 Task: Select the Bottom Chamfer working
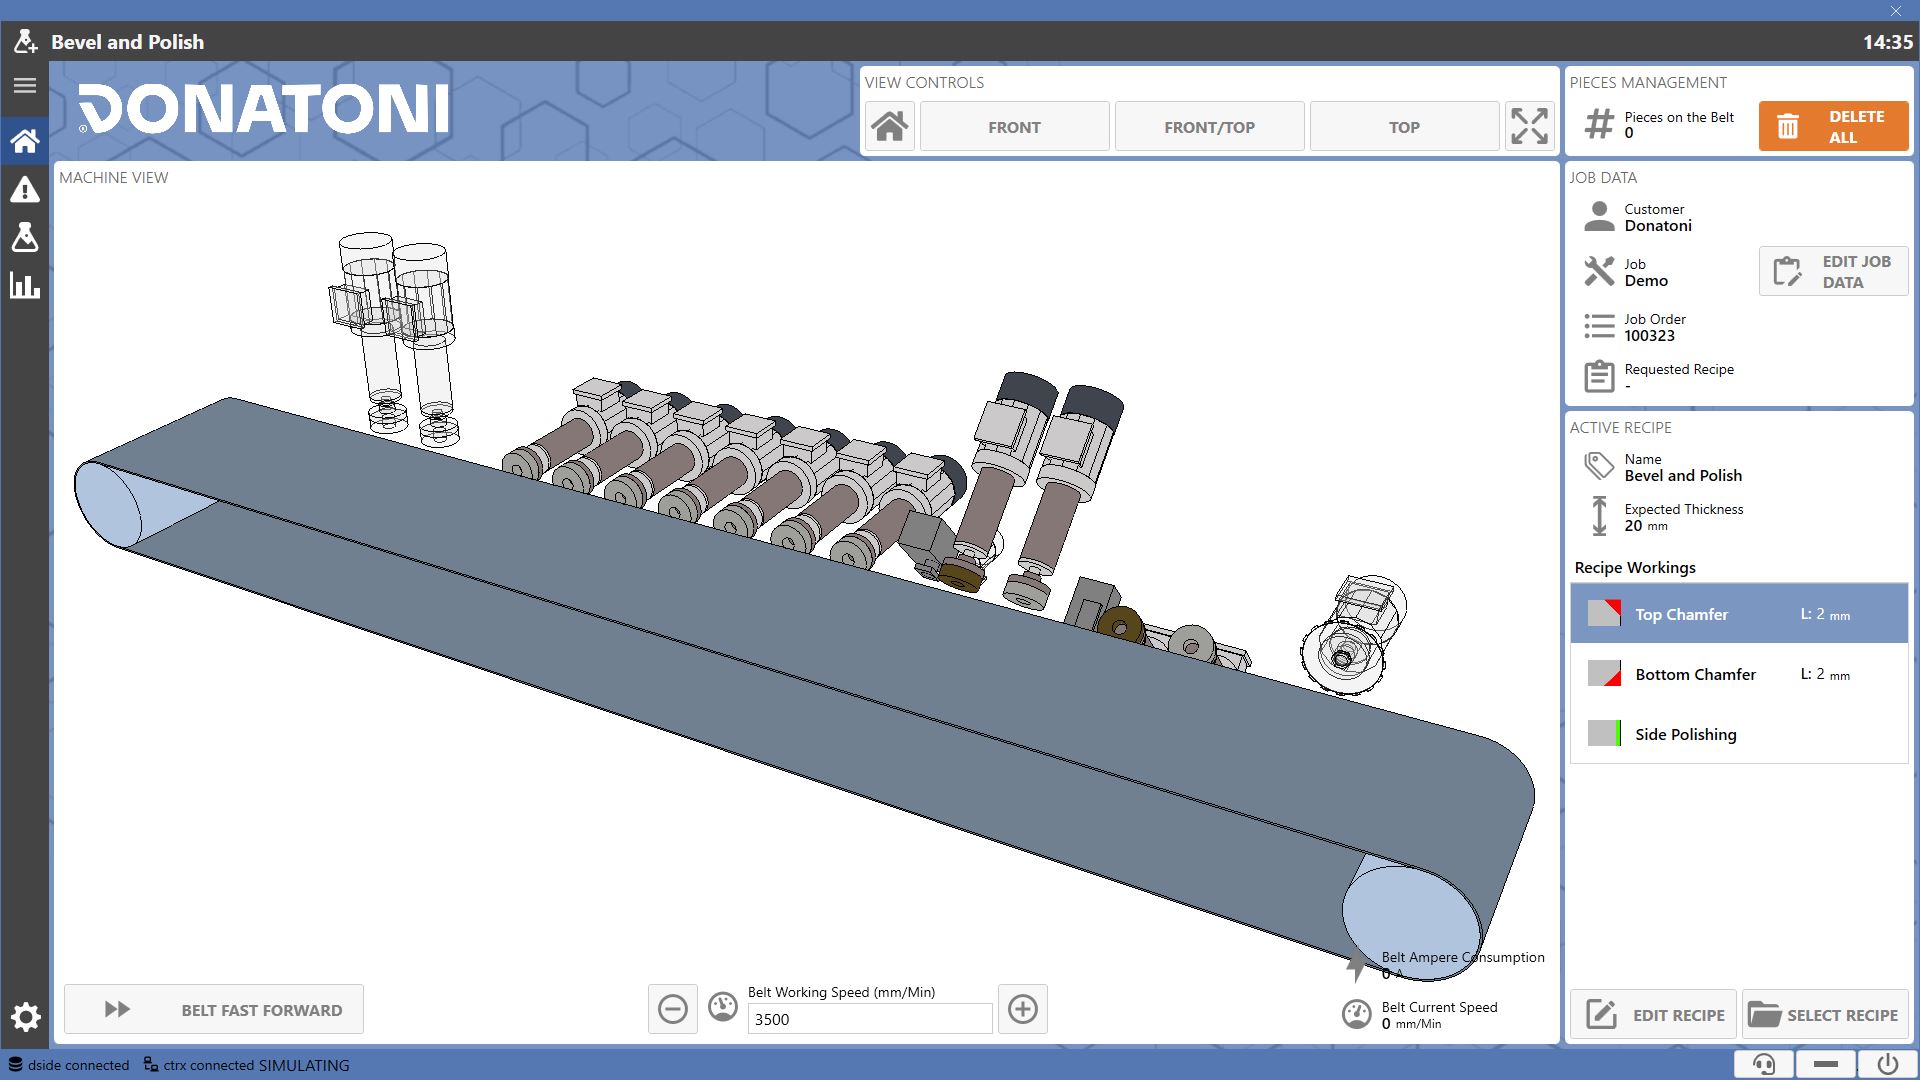point(1739,674)
